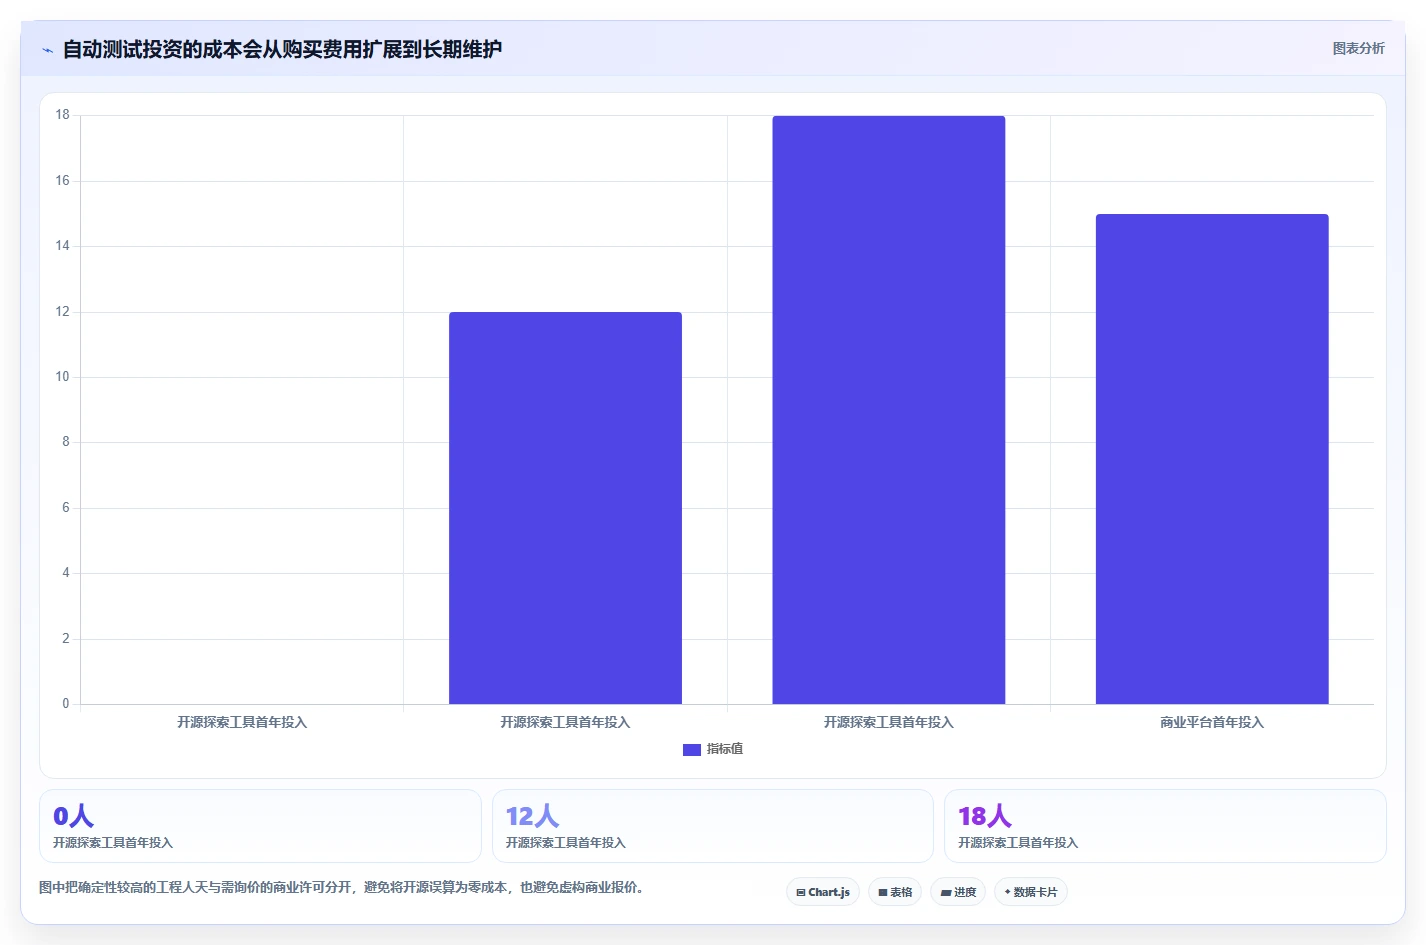
Task: Toggle the 指标值 legend label
Action: pos(725,749)
